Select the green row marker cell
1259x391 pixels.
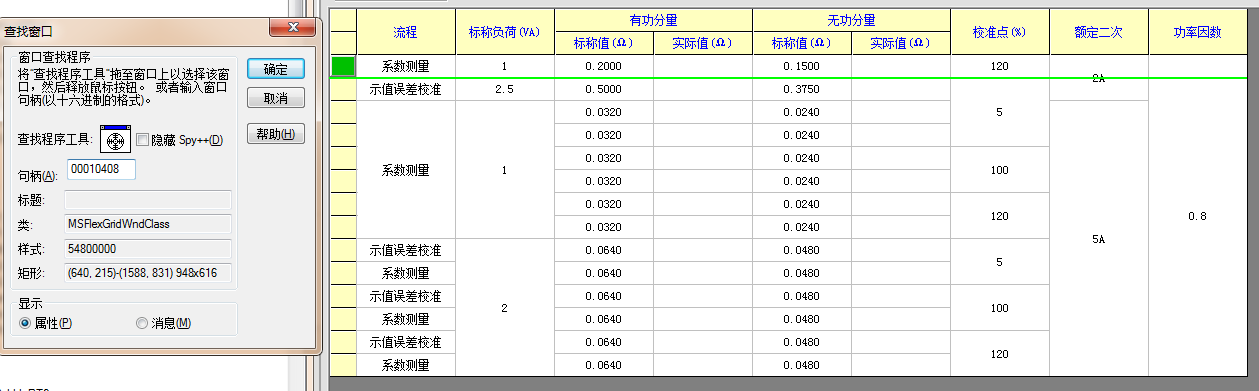tap(343, 66)
